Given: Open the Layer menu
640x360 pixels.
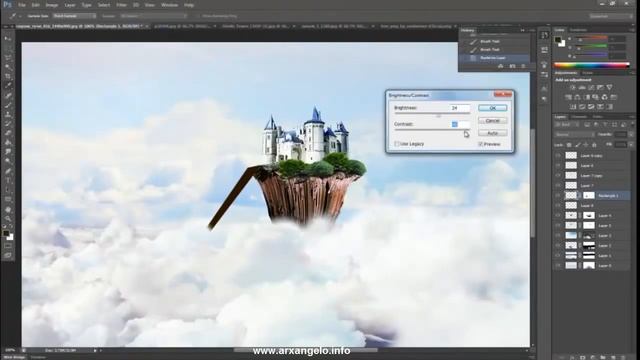Looking at the screenshot, I should click(70, 5).
